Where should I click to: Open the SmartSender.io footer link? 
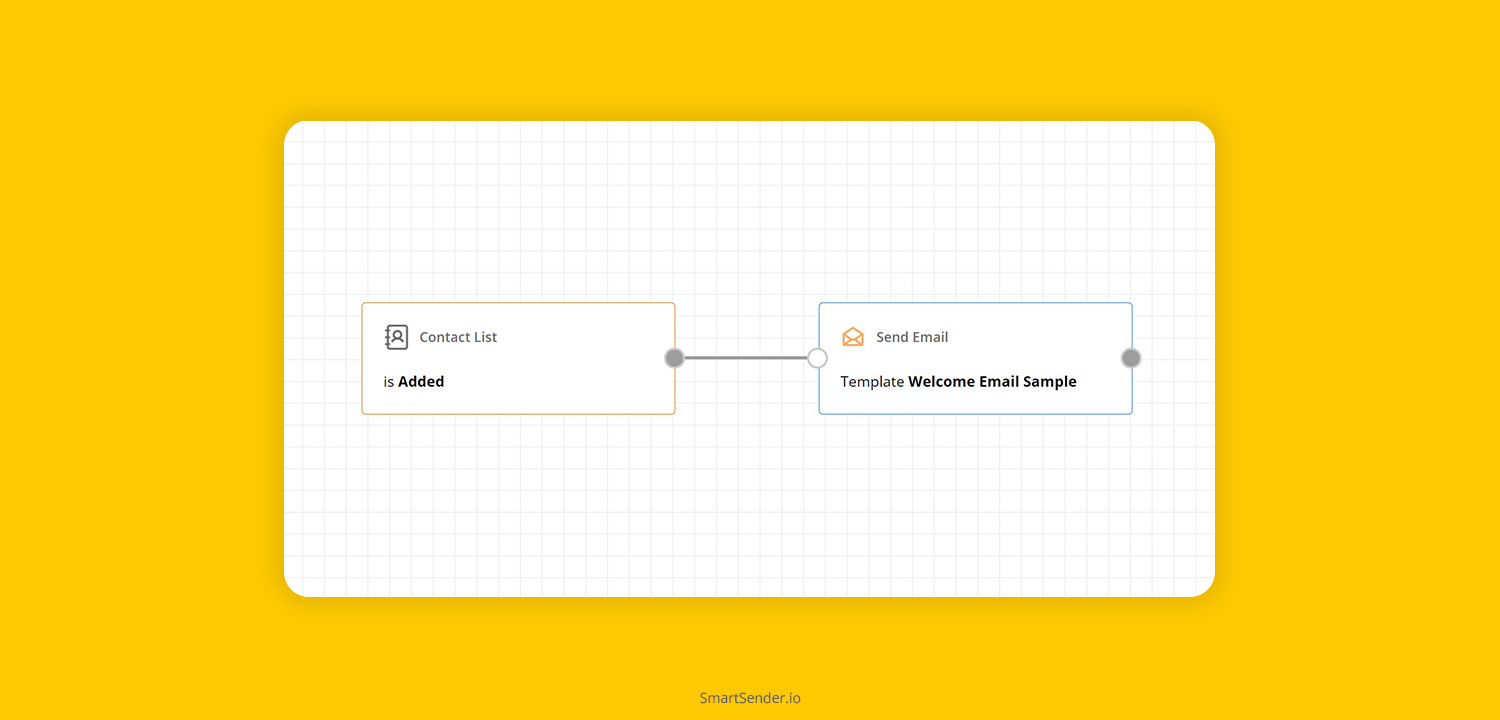point(750,698)
